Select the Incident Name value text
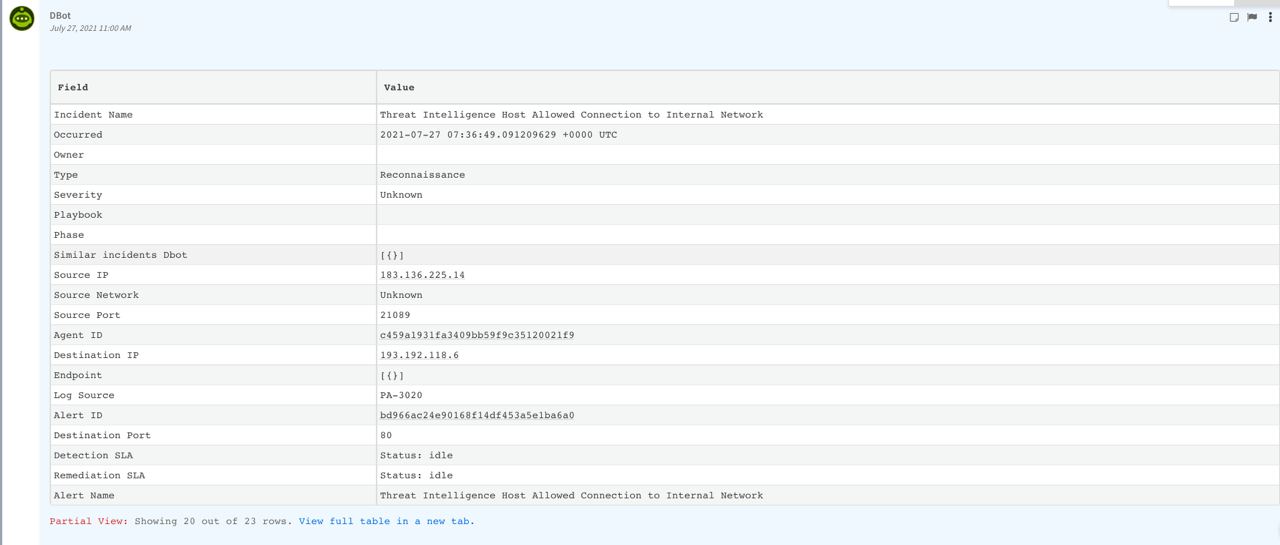The image size is (1280, 545). pos(571,115)
